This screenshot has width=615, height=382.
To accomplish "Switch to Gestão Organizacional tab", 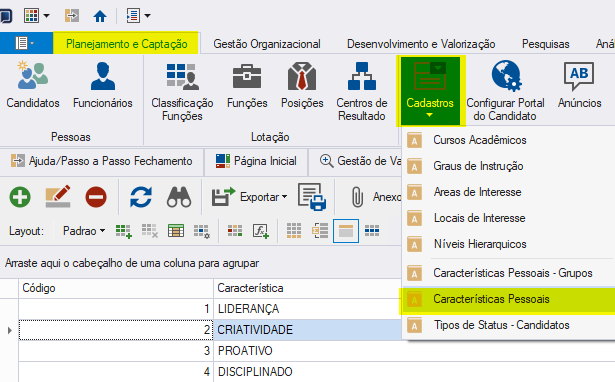I will [x=267, y=44].
